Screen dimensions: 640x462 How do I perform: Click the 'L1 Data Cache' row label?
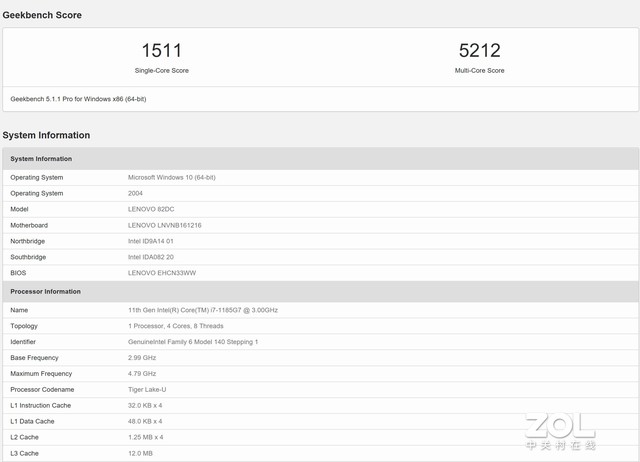click(x=32, y=422)
